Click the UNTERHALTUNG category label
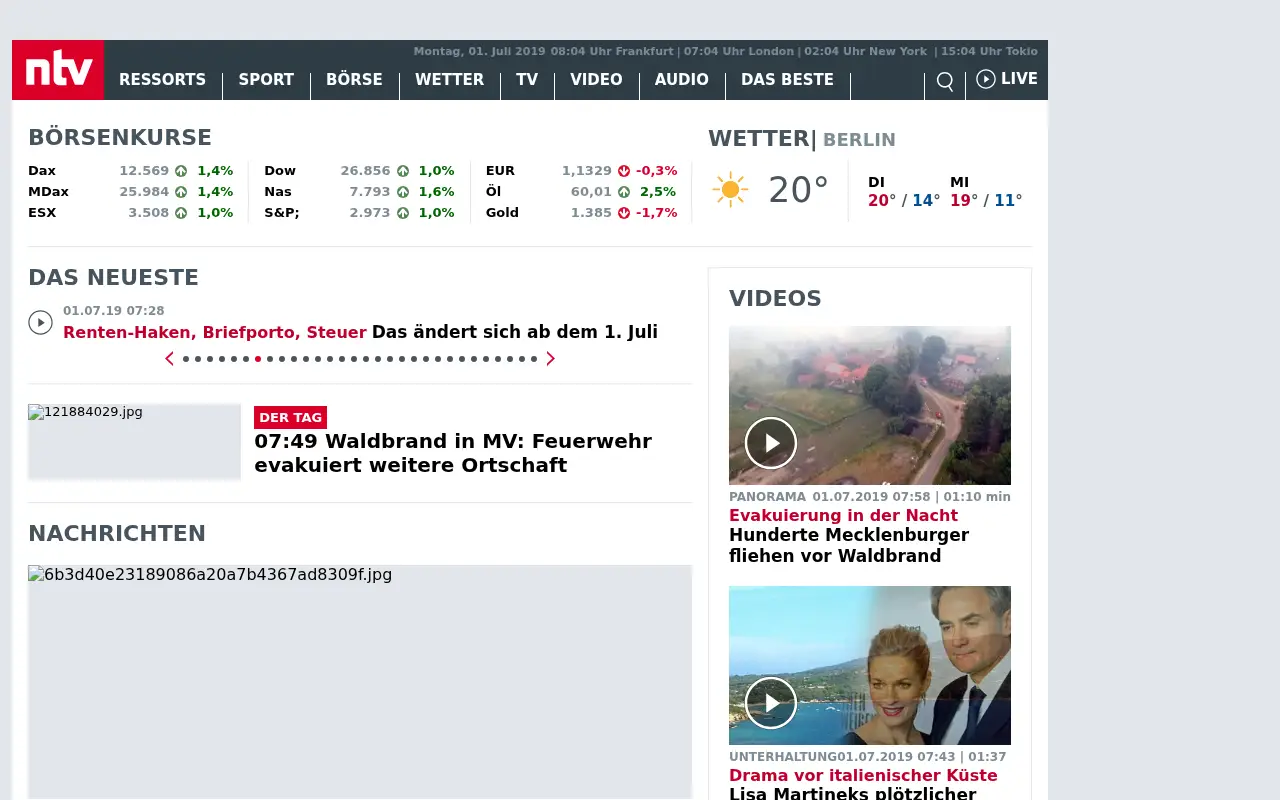 (x=783, y=756)
